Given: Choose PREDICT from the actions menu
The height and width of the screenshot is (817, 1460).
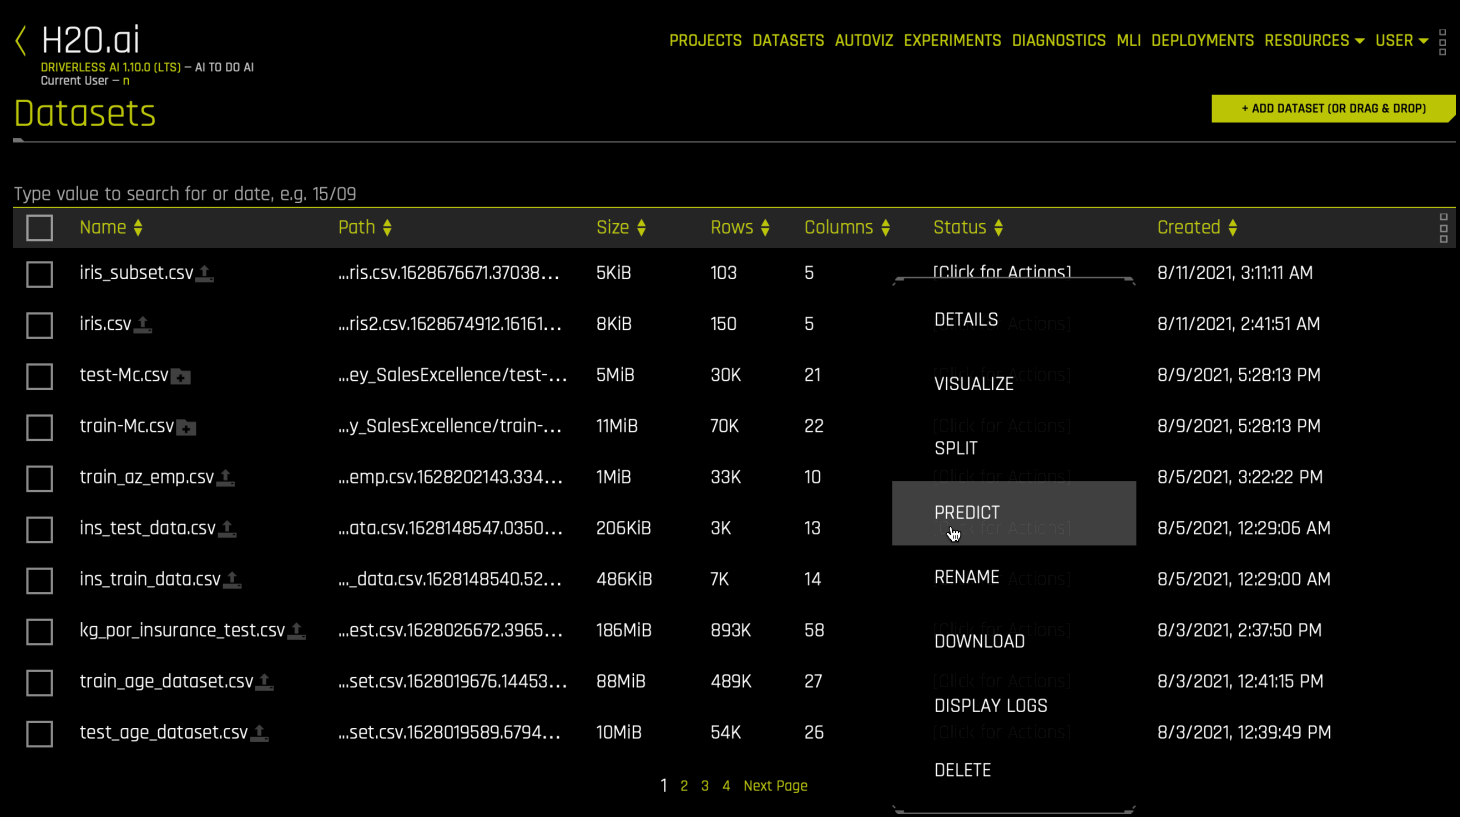Looking at the screenshot, I should click(1014, 513).
